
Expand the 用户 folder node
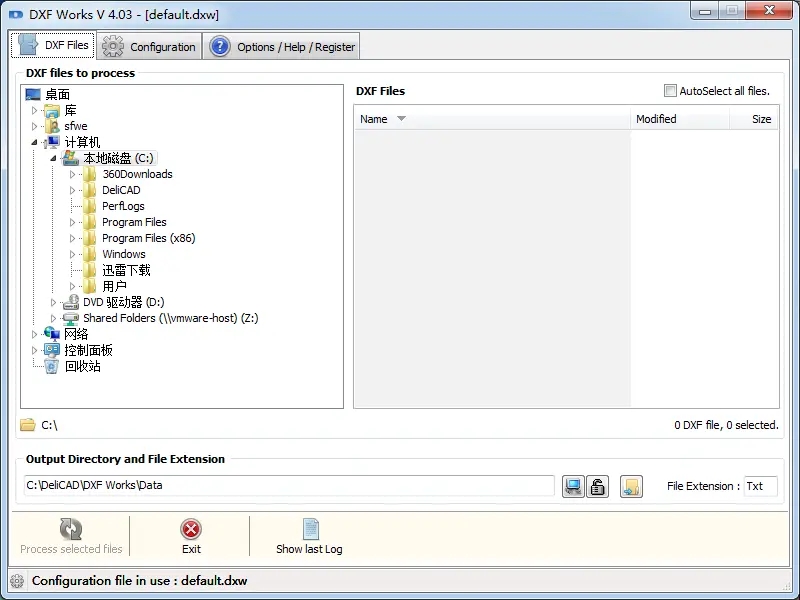[72, 286]
